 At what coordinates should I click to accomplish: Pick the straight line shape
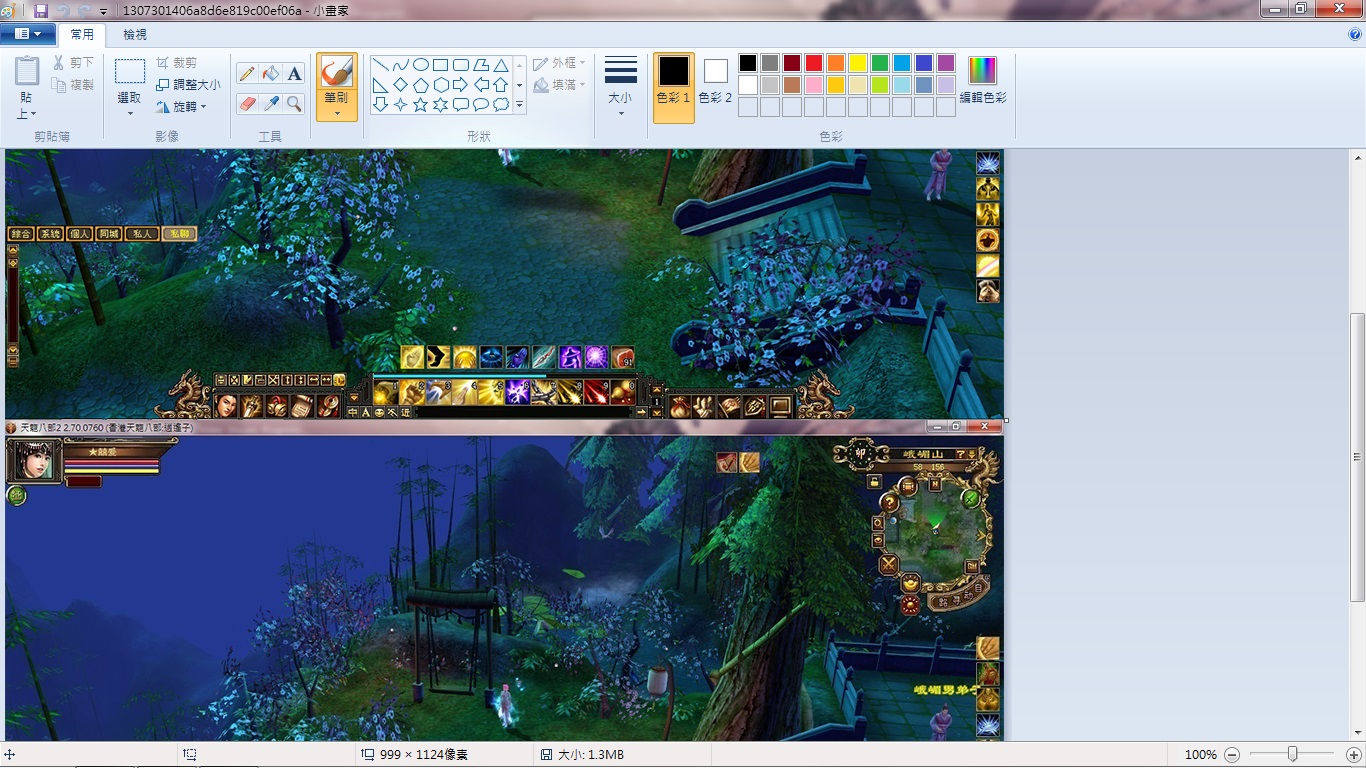pyautogui.click(x=380, y=65)
